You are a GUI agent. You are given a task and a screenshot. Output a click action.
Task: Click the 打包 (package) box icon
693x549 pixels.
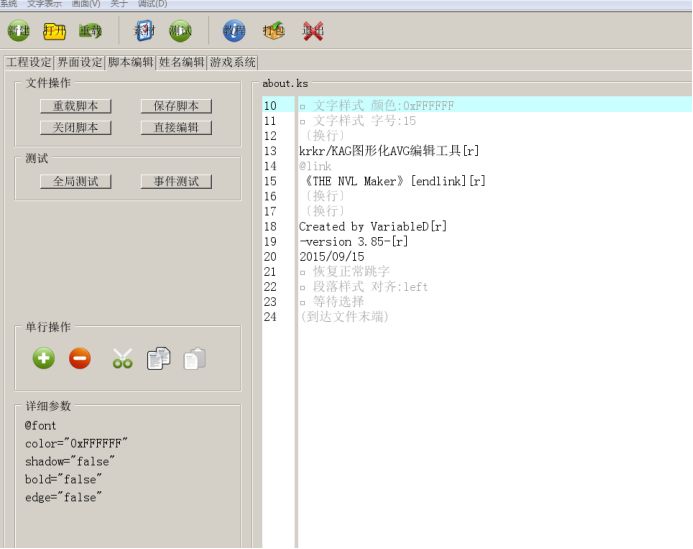point(273,31)
